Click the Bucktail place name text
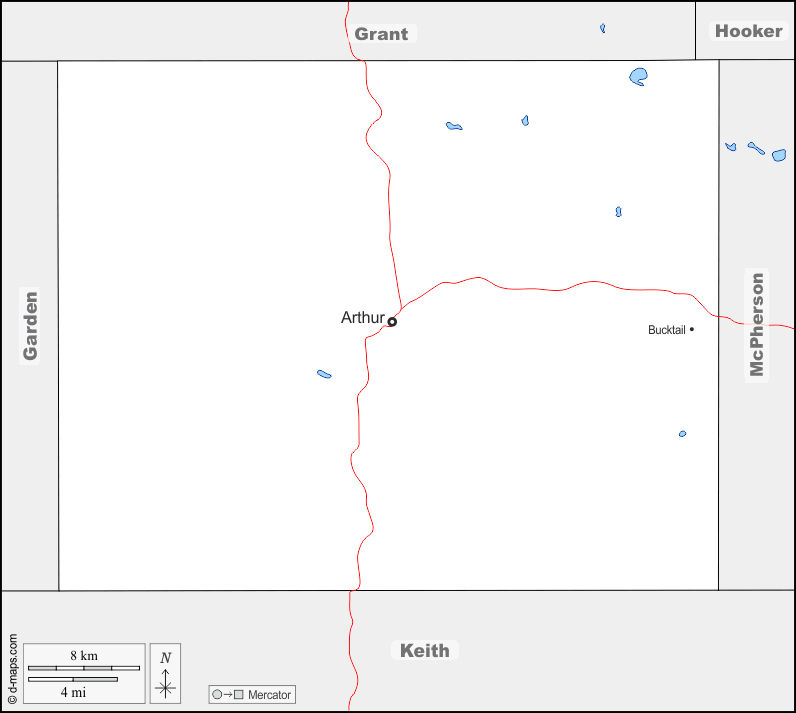796x713 pixels. 666,330
